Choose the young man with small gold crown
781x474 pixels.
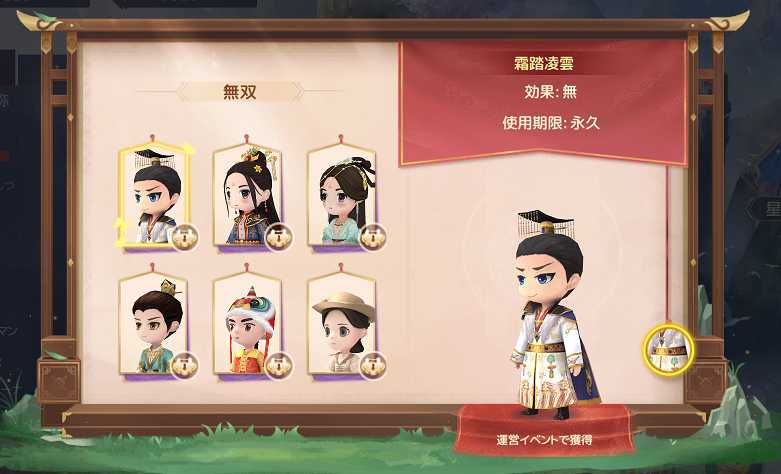[154, 324]
